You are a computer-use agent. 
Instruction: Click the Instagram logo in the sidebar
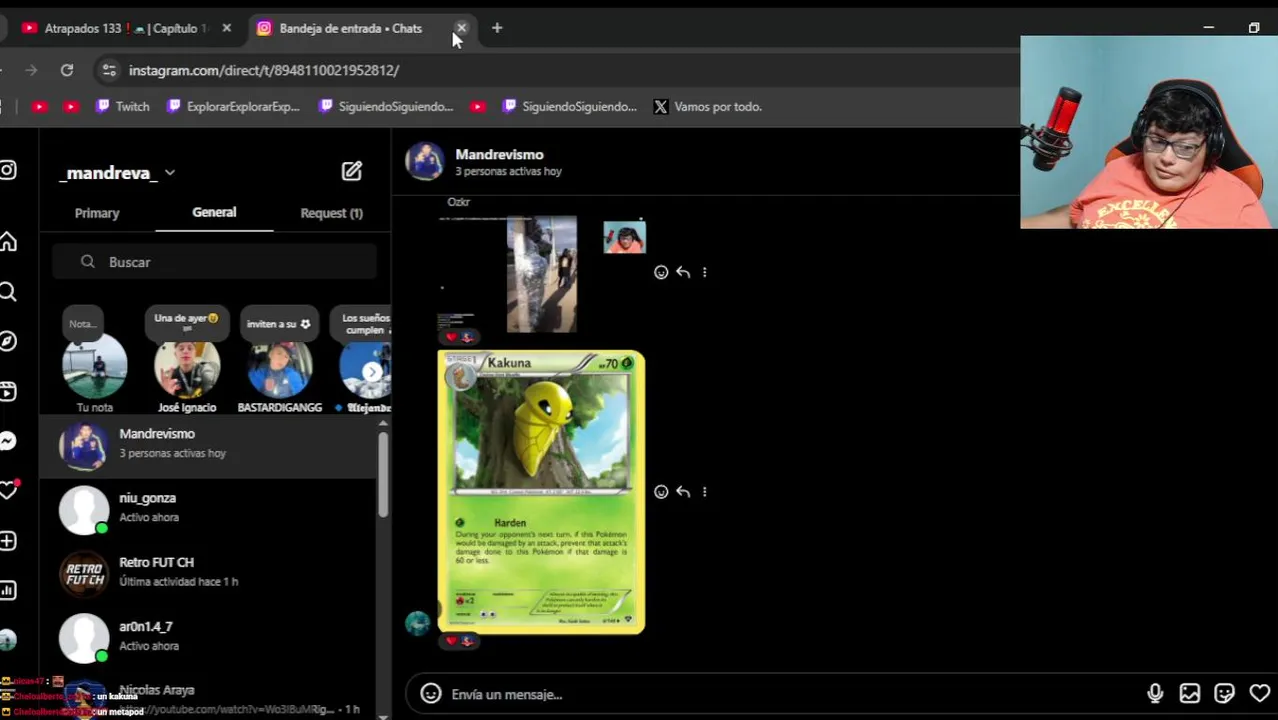coord(8,171)
